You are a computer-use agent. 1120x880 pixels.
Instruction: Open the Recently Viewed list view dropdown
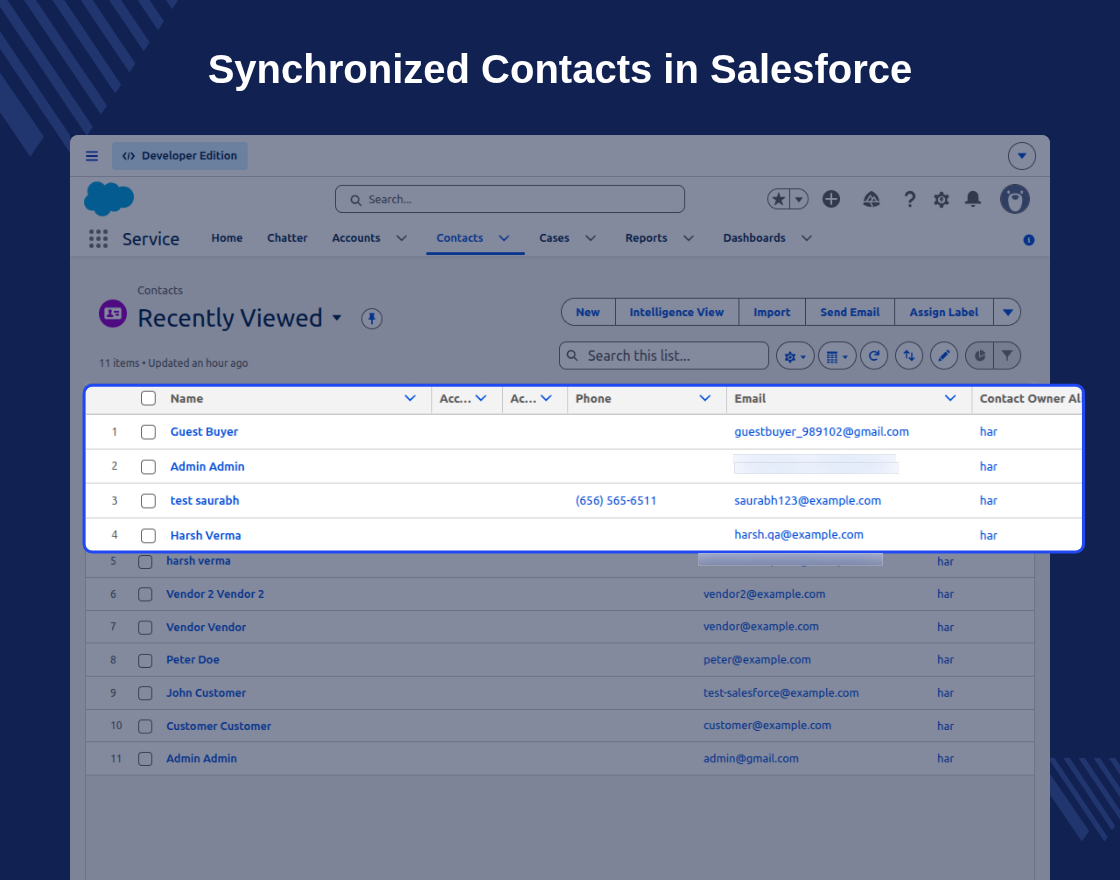pyautogui.click(x=337, y=317)
